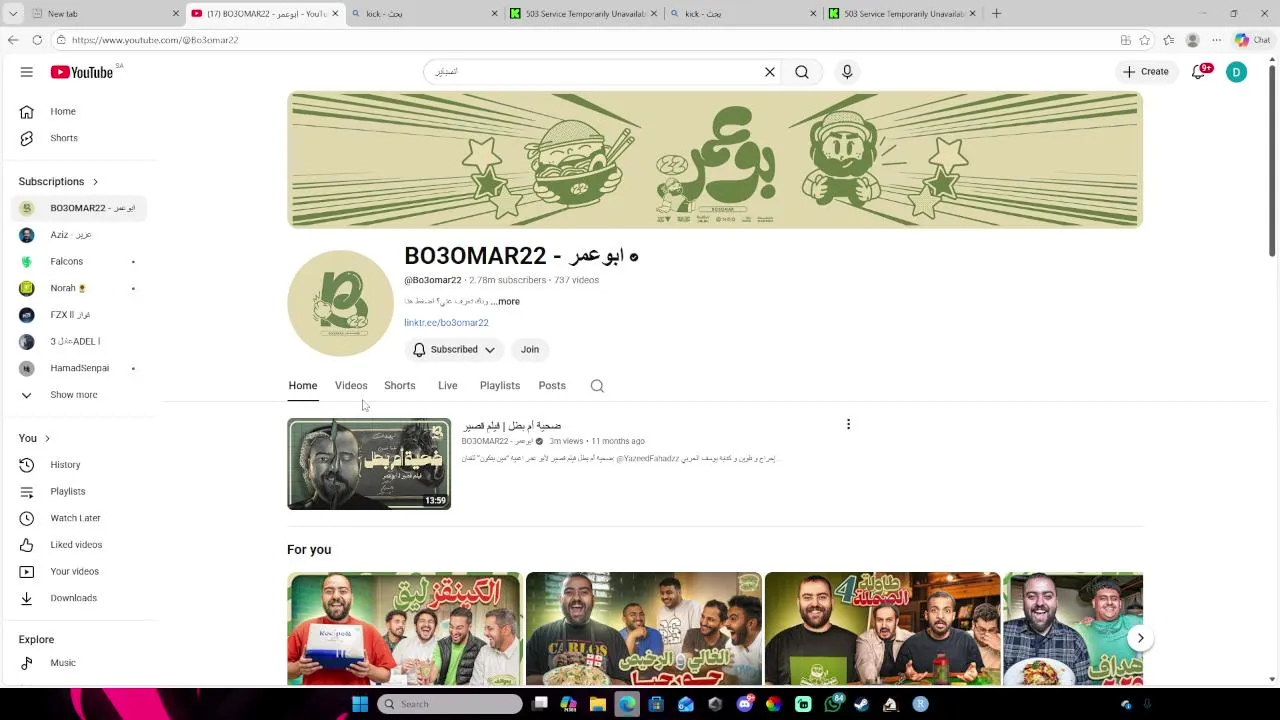Image resolution: width=1280 pixels, height=720 pixels.
Task: Open Aziz channel in subscriptions
Action: (x=80, y=235)
